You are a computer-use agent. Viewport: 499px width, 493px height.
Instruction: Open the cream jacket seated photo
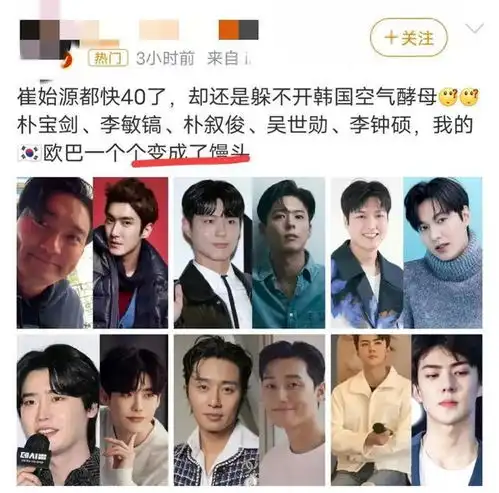371,410
